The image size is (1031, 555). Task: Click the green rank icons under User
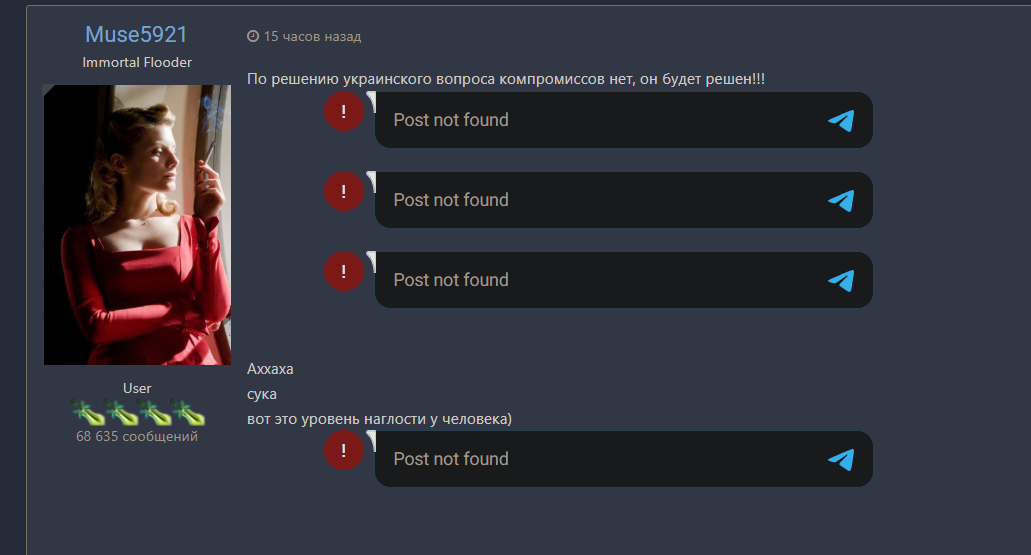pos(137,412)
